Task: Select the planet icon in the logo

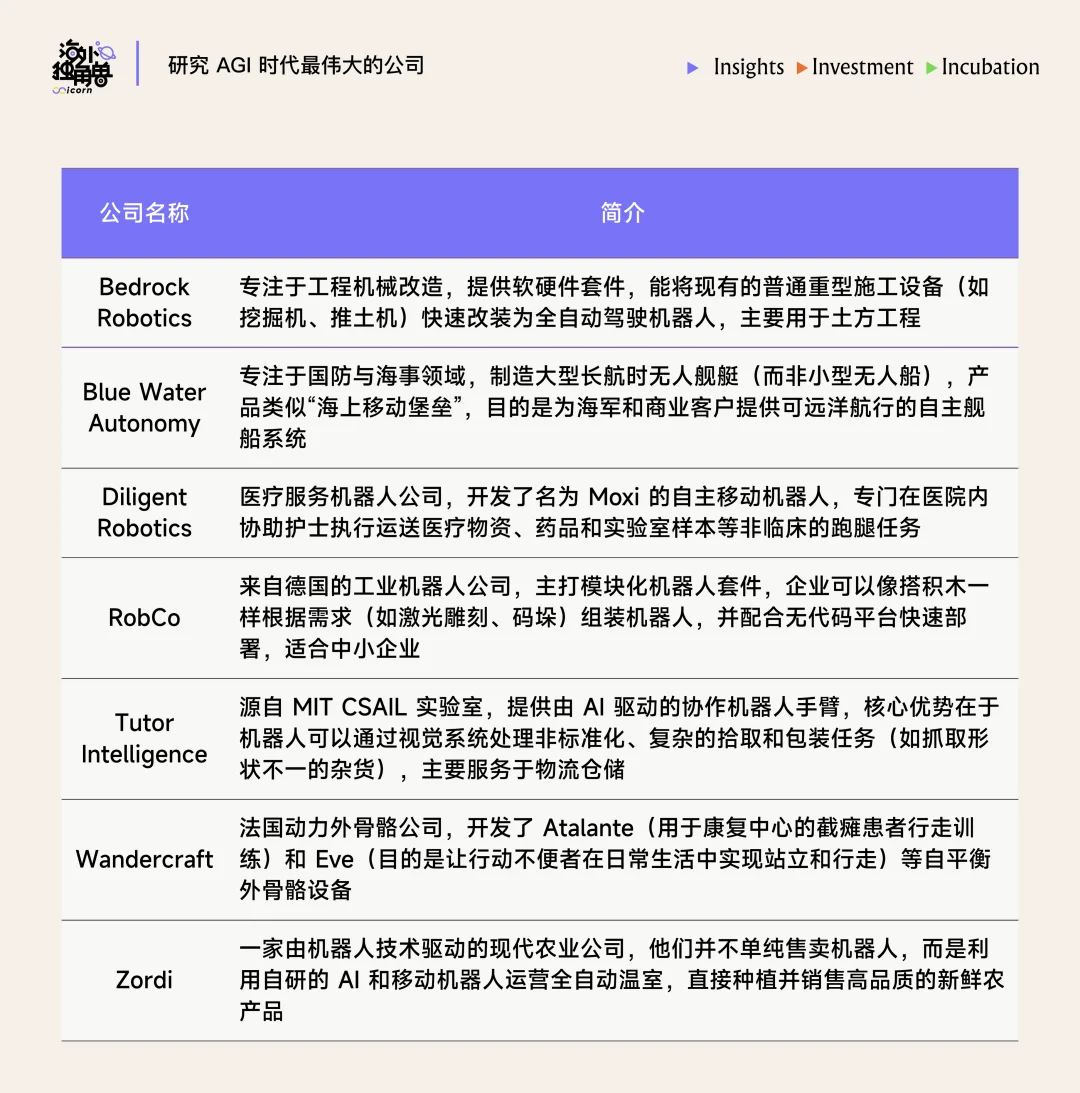Action: pos(108,53)
